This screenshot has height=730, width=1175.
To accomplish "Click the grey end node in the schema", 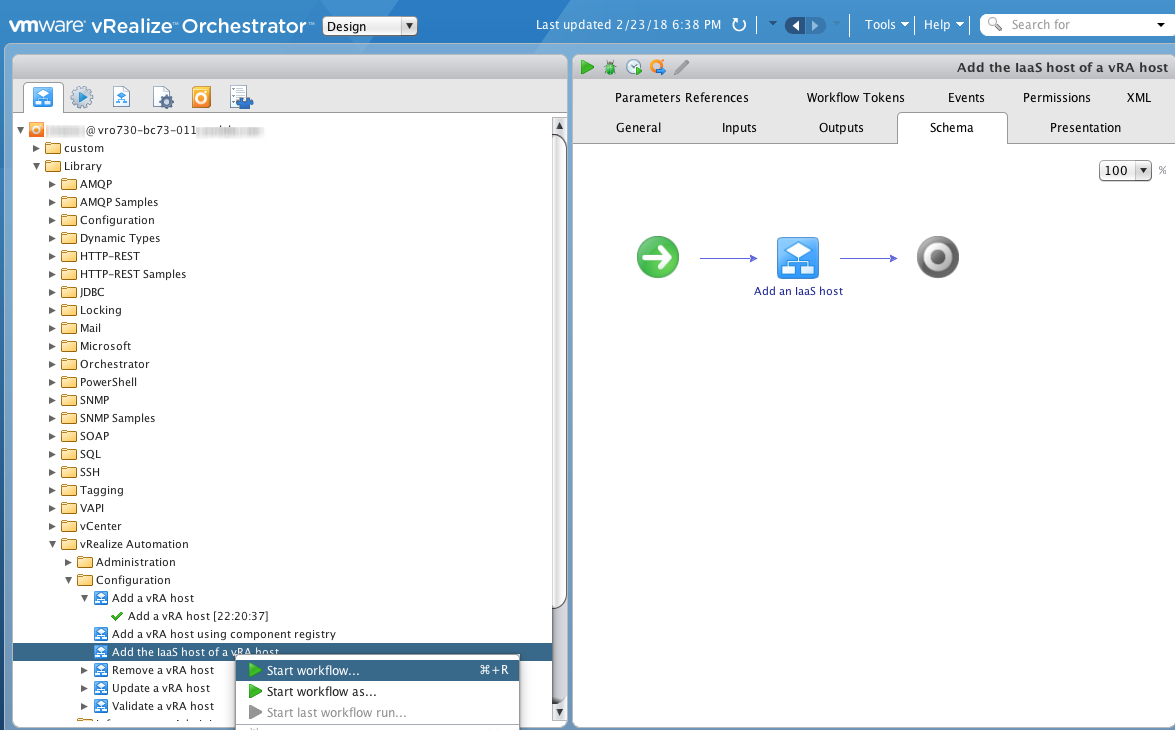I will coord(937,257).
